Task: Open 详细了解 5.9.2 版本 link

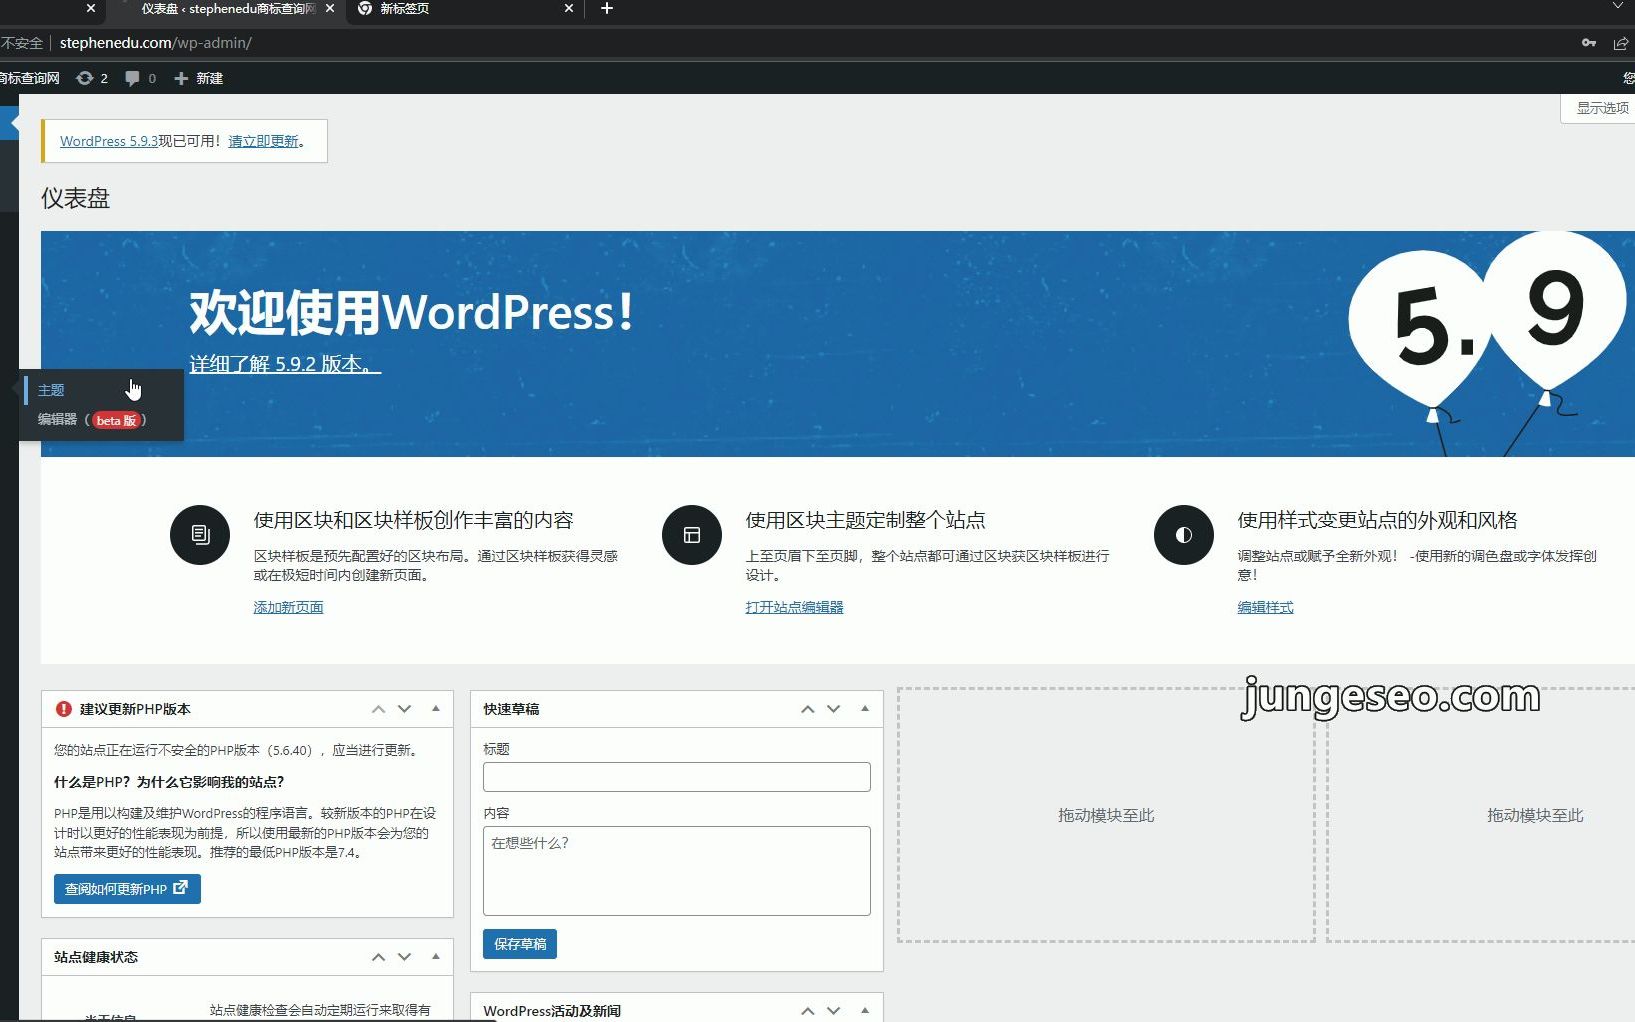Action: [x=285, y=364]
